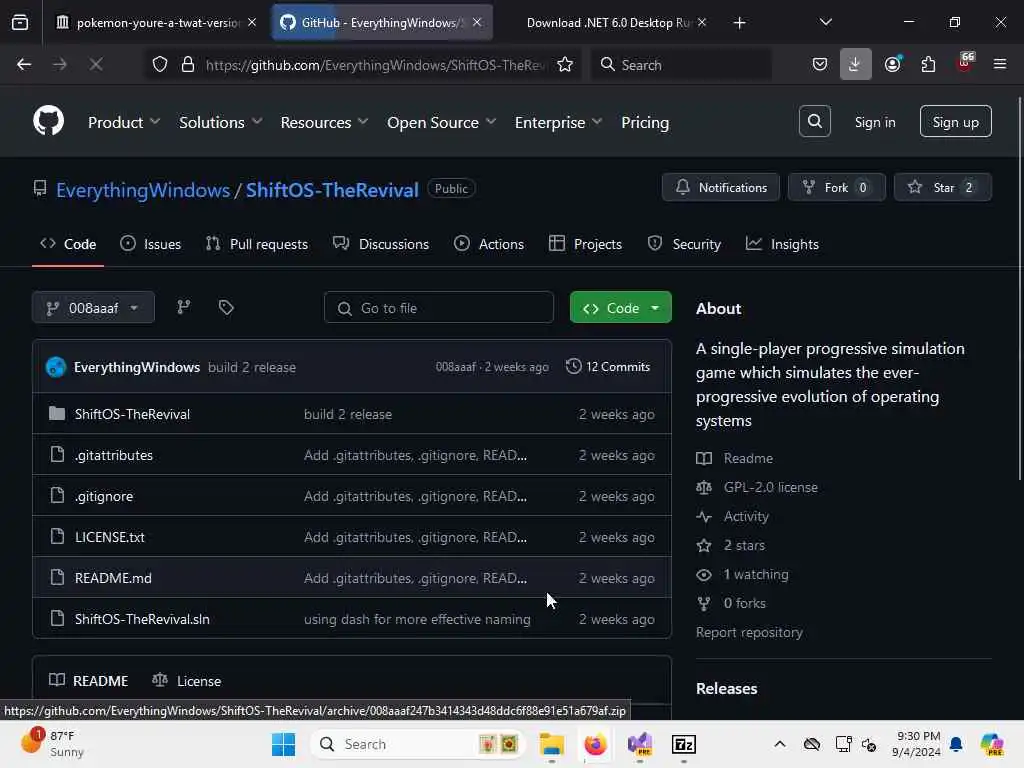Click the Firefox search box
This screenshot has width=1024, height=768.
tap(681, 64)
